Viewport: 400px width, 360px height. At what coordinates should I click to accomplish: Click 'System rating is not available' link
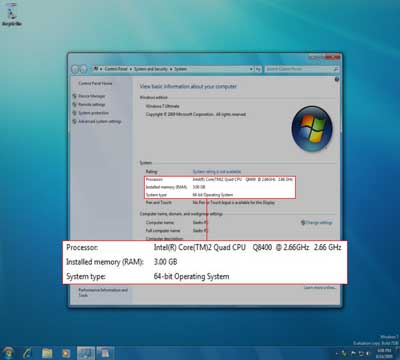[217, 171]
